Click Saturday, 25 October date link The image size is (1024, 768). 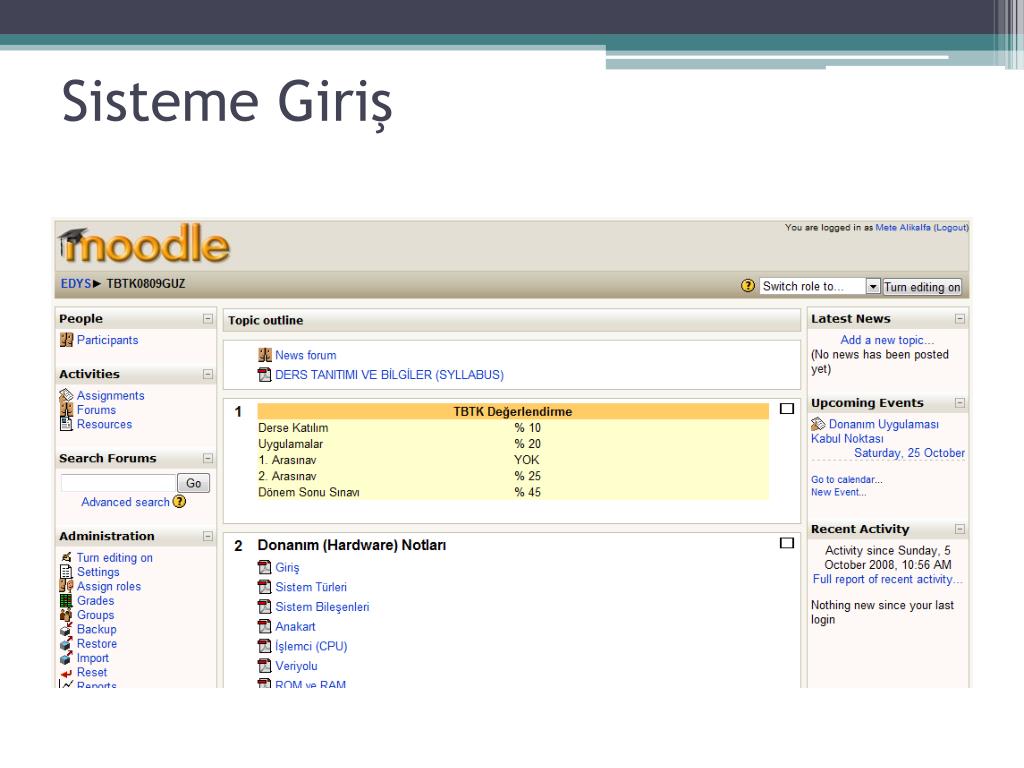click(x=909, y=453)
